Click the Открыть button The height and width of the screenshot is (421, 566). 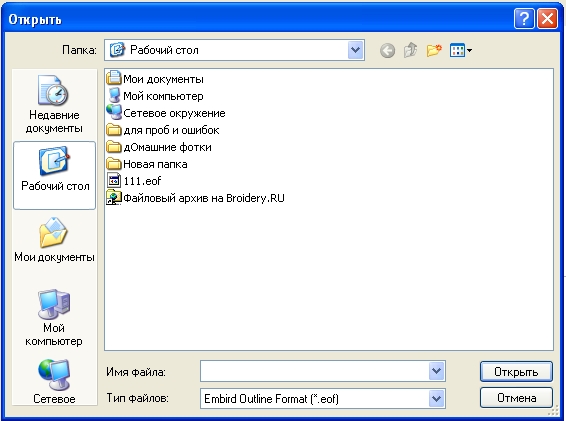tap(516, 372)
